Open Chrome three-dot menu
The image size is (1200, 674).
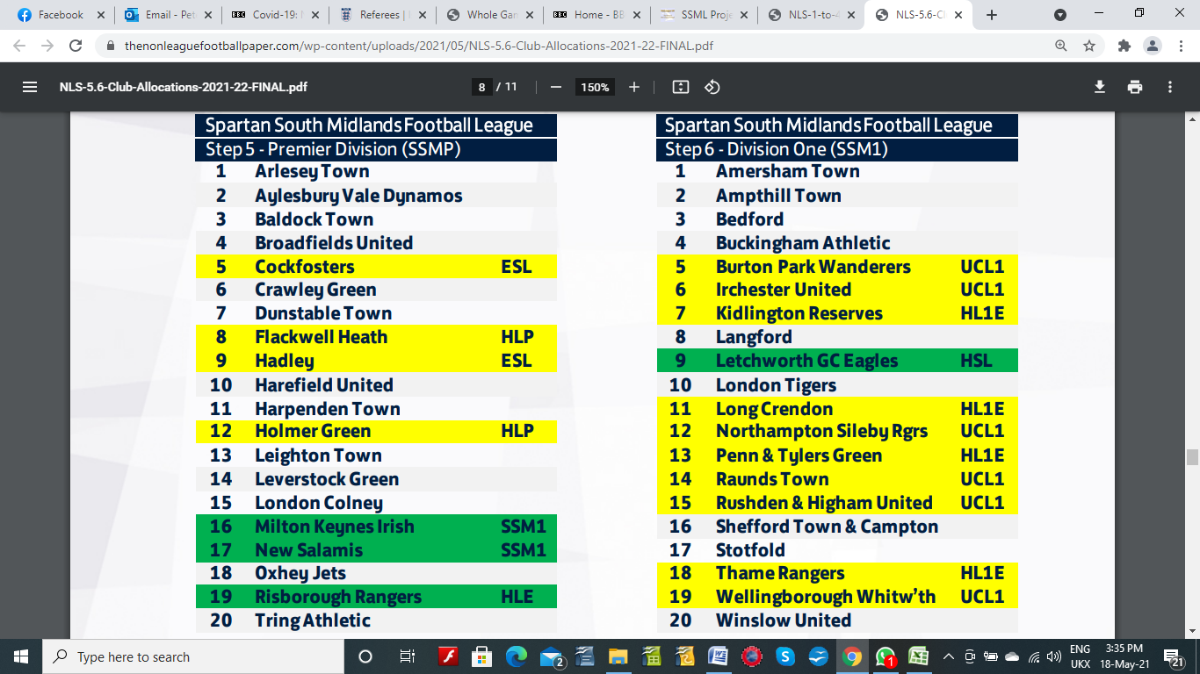(1180, 46)
